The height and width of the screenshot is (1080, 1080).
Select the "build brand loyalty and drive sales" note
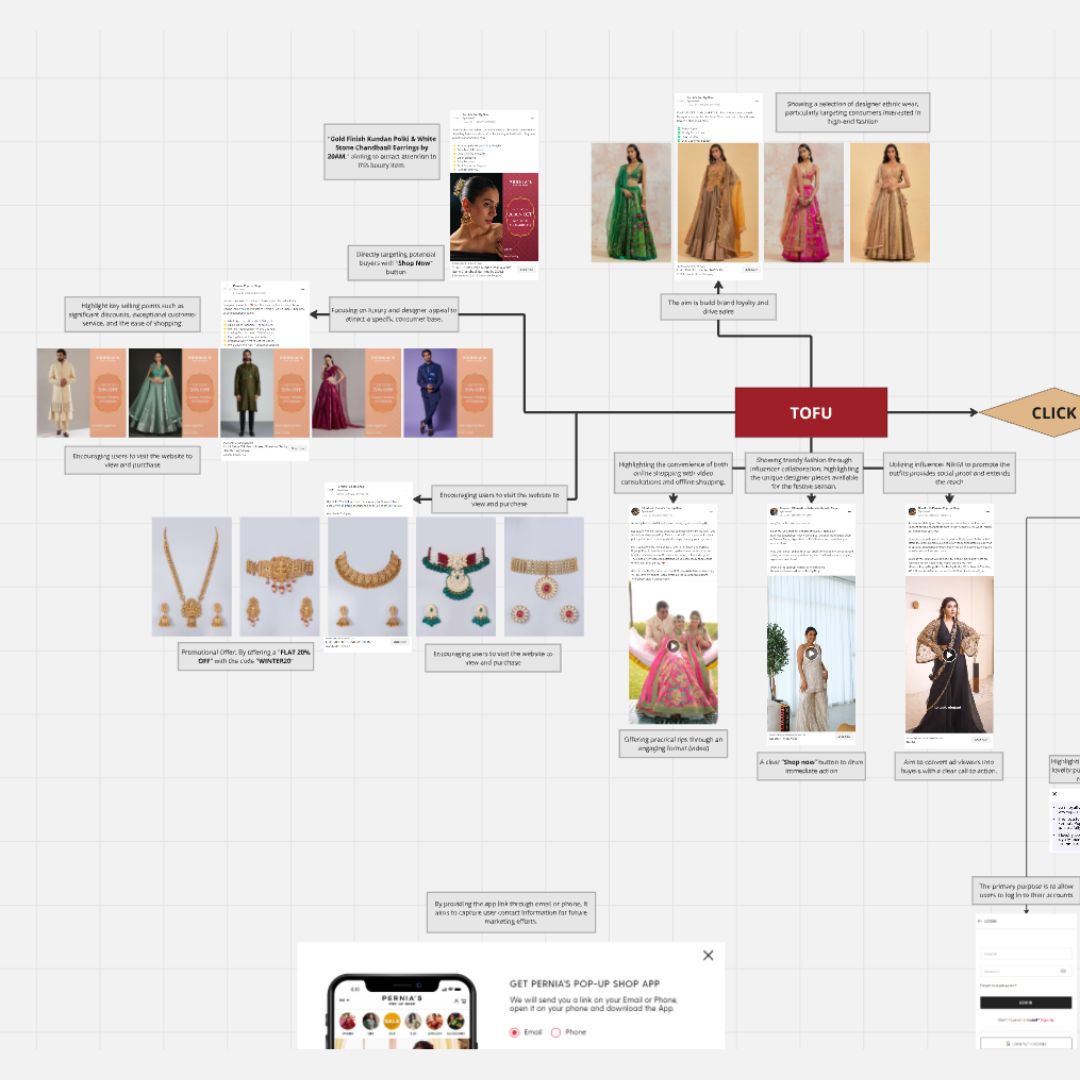718,307
